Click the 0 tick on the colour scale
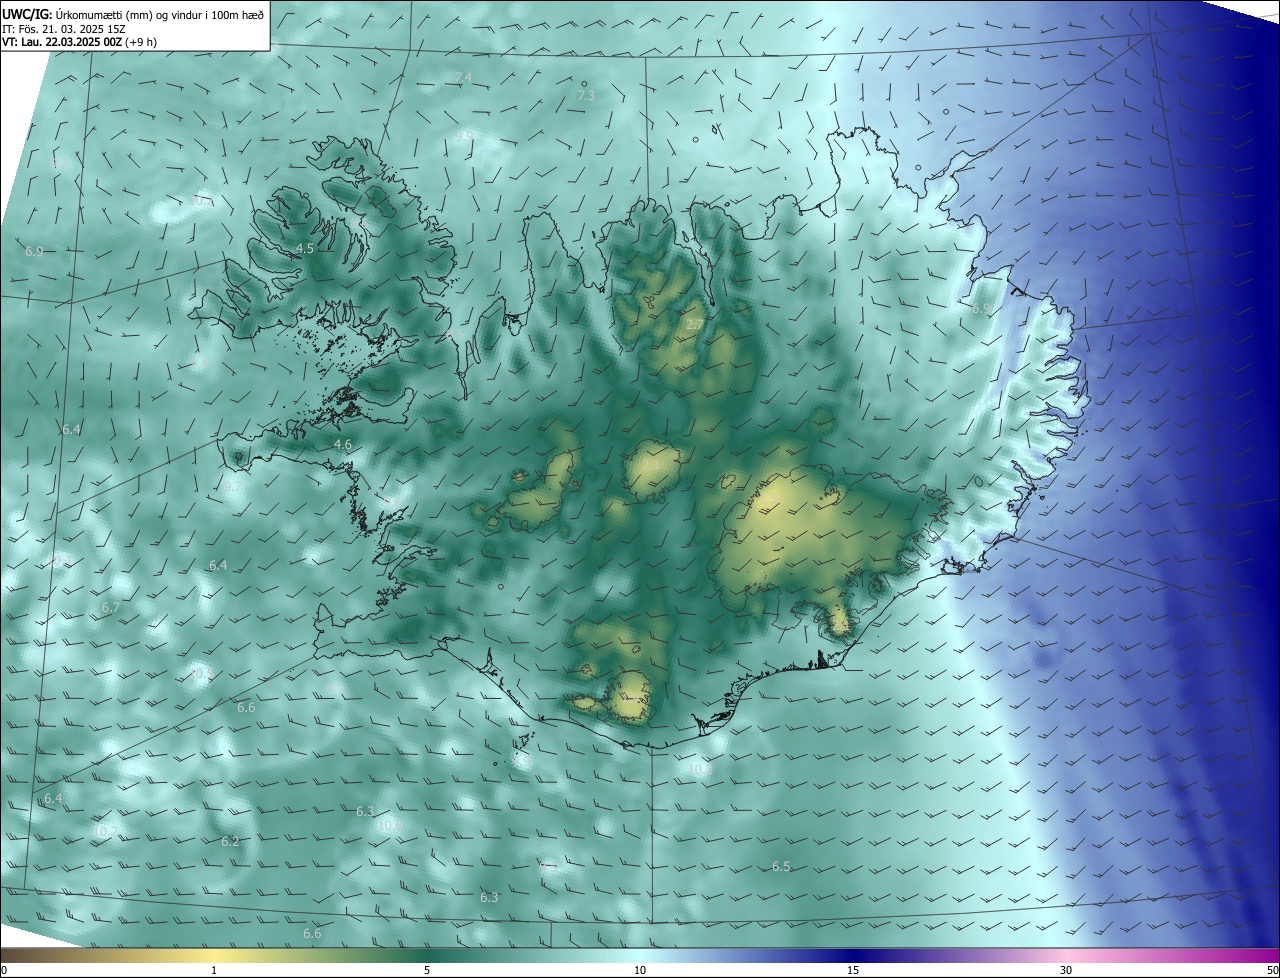This screenshot has height=978, width=1280. pos(4,970)
